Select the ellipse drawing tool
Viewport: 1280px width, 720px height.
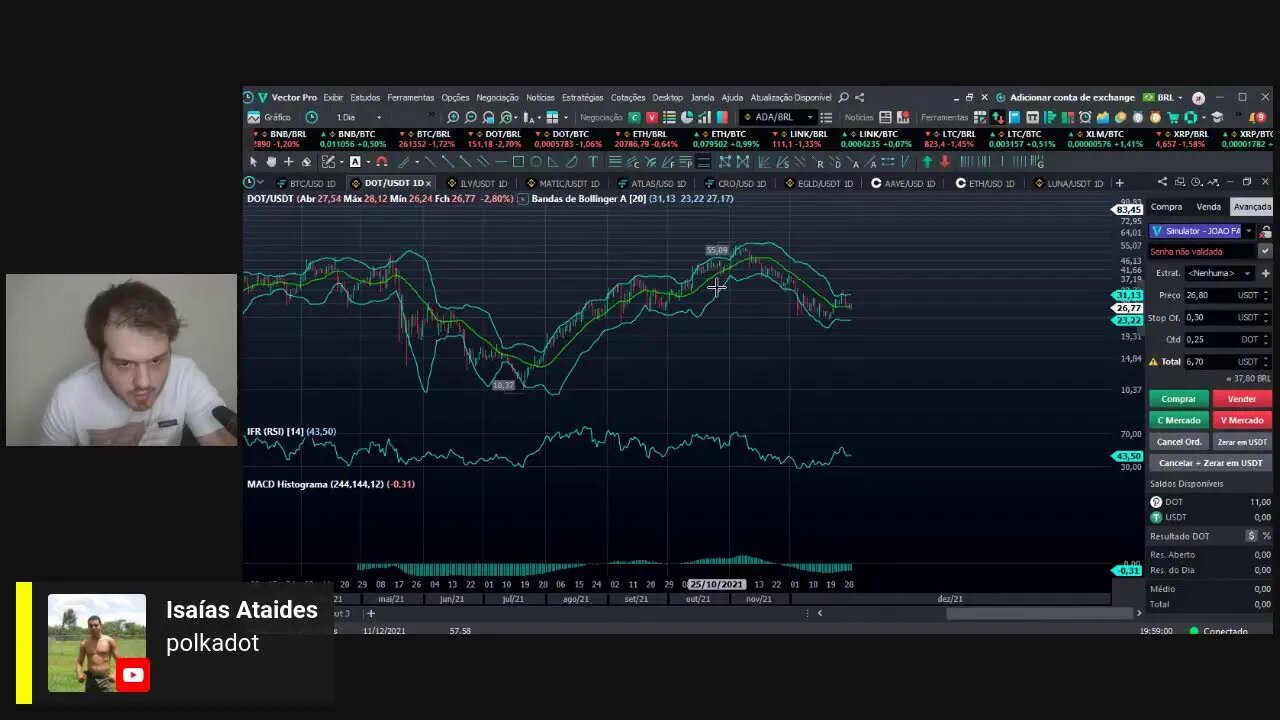coord(536,162)
